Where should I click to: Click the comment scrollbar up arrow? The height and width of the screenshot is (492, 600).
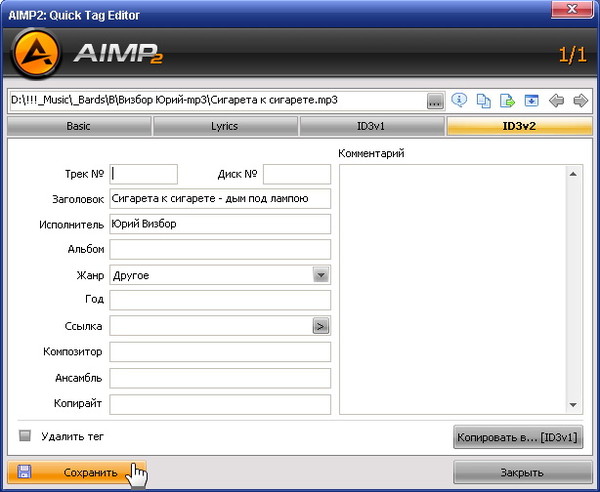point(573,174)
